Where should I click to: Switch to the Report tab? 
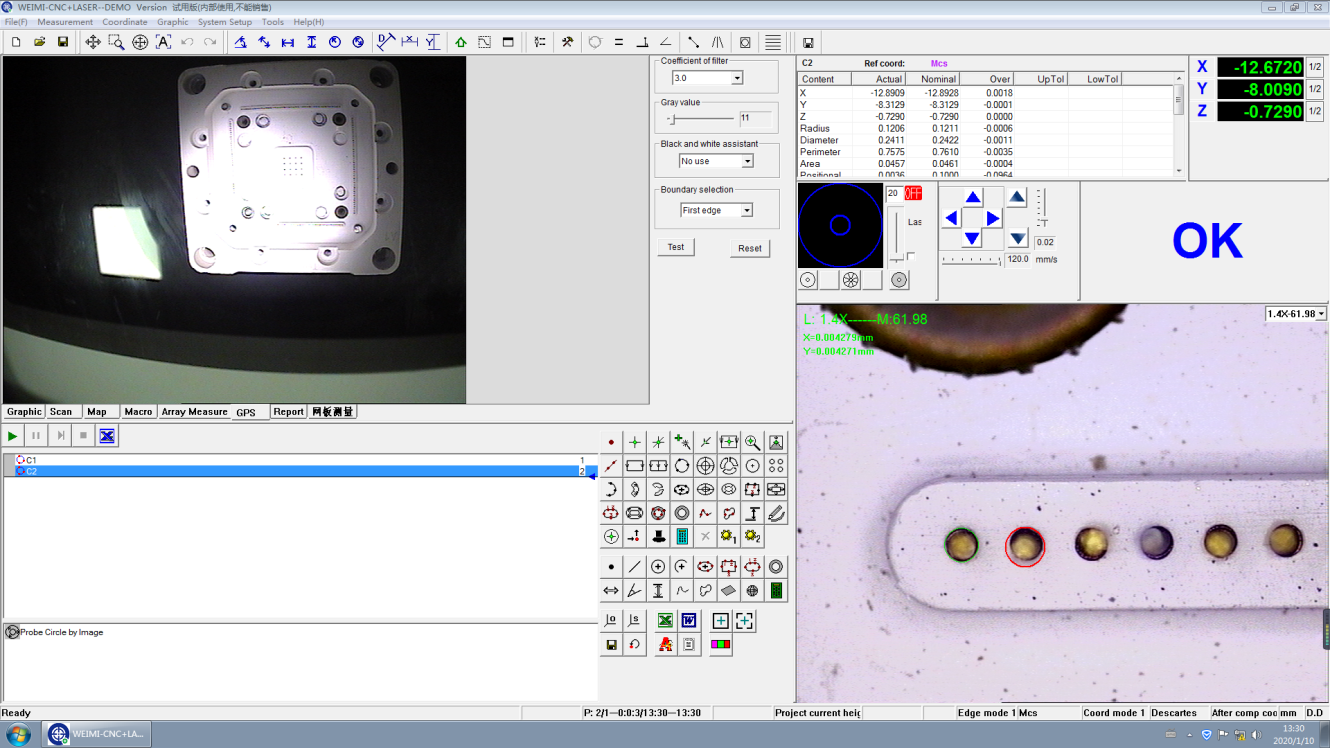click(288, 412)
